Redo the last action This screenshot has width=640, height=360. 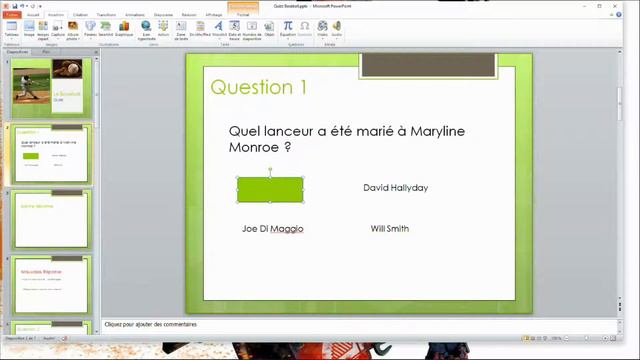coord(33,6)
